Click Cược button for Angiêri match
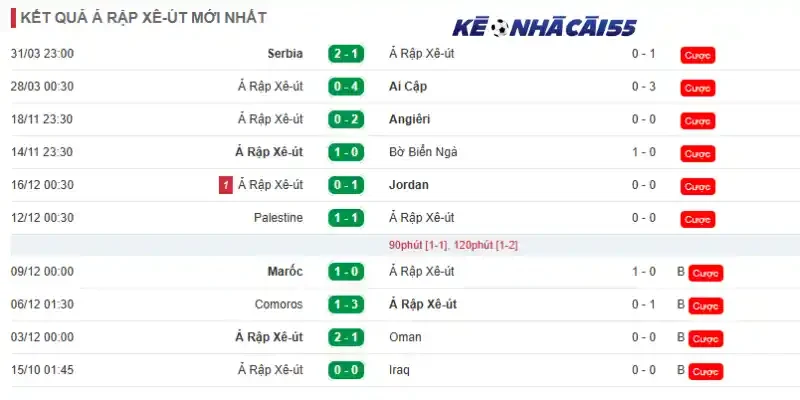Screen dimensions: 800x400 click(697, 121)
